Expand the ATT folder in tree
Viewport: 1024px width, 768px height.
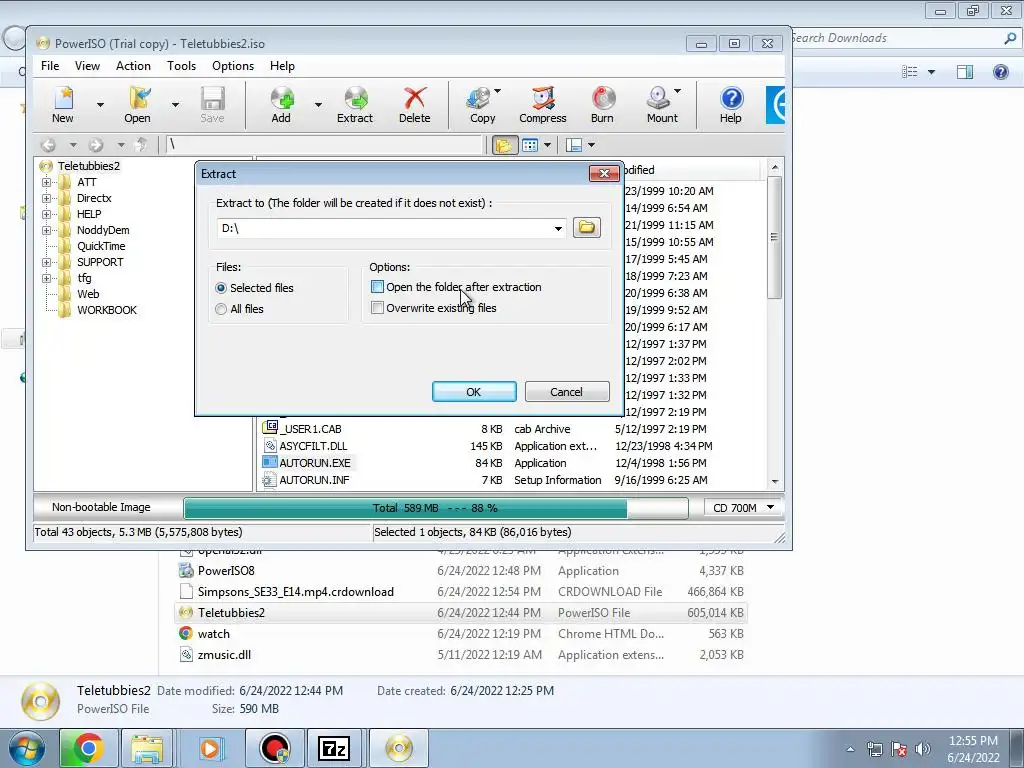click(46, 182)
